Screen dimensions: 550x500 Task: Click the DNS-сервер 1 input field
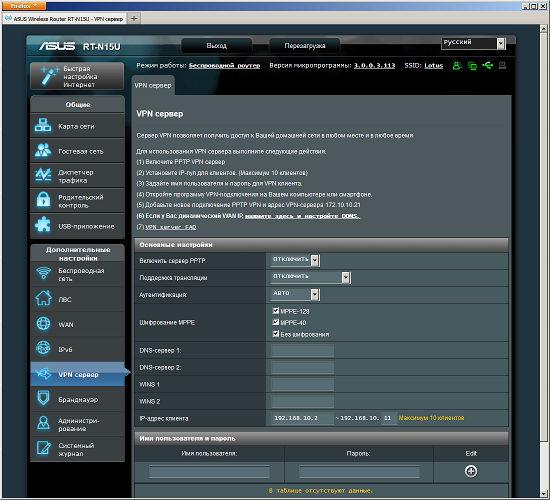pyautogui.click(x=302, y=351)
